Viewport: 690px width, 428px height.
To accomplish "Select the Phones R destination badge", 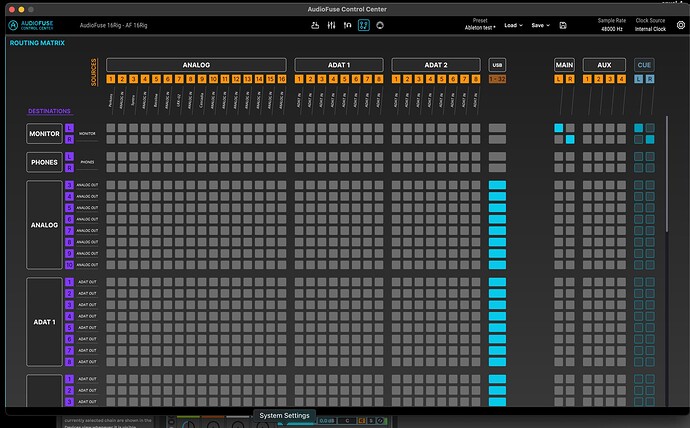I will [69, 168].
